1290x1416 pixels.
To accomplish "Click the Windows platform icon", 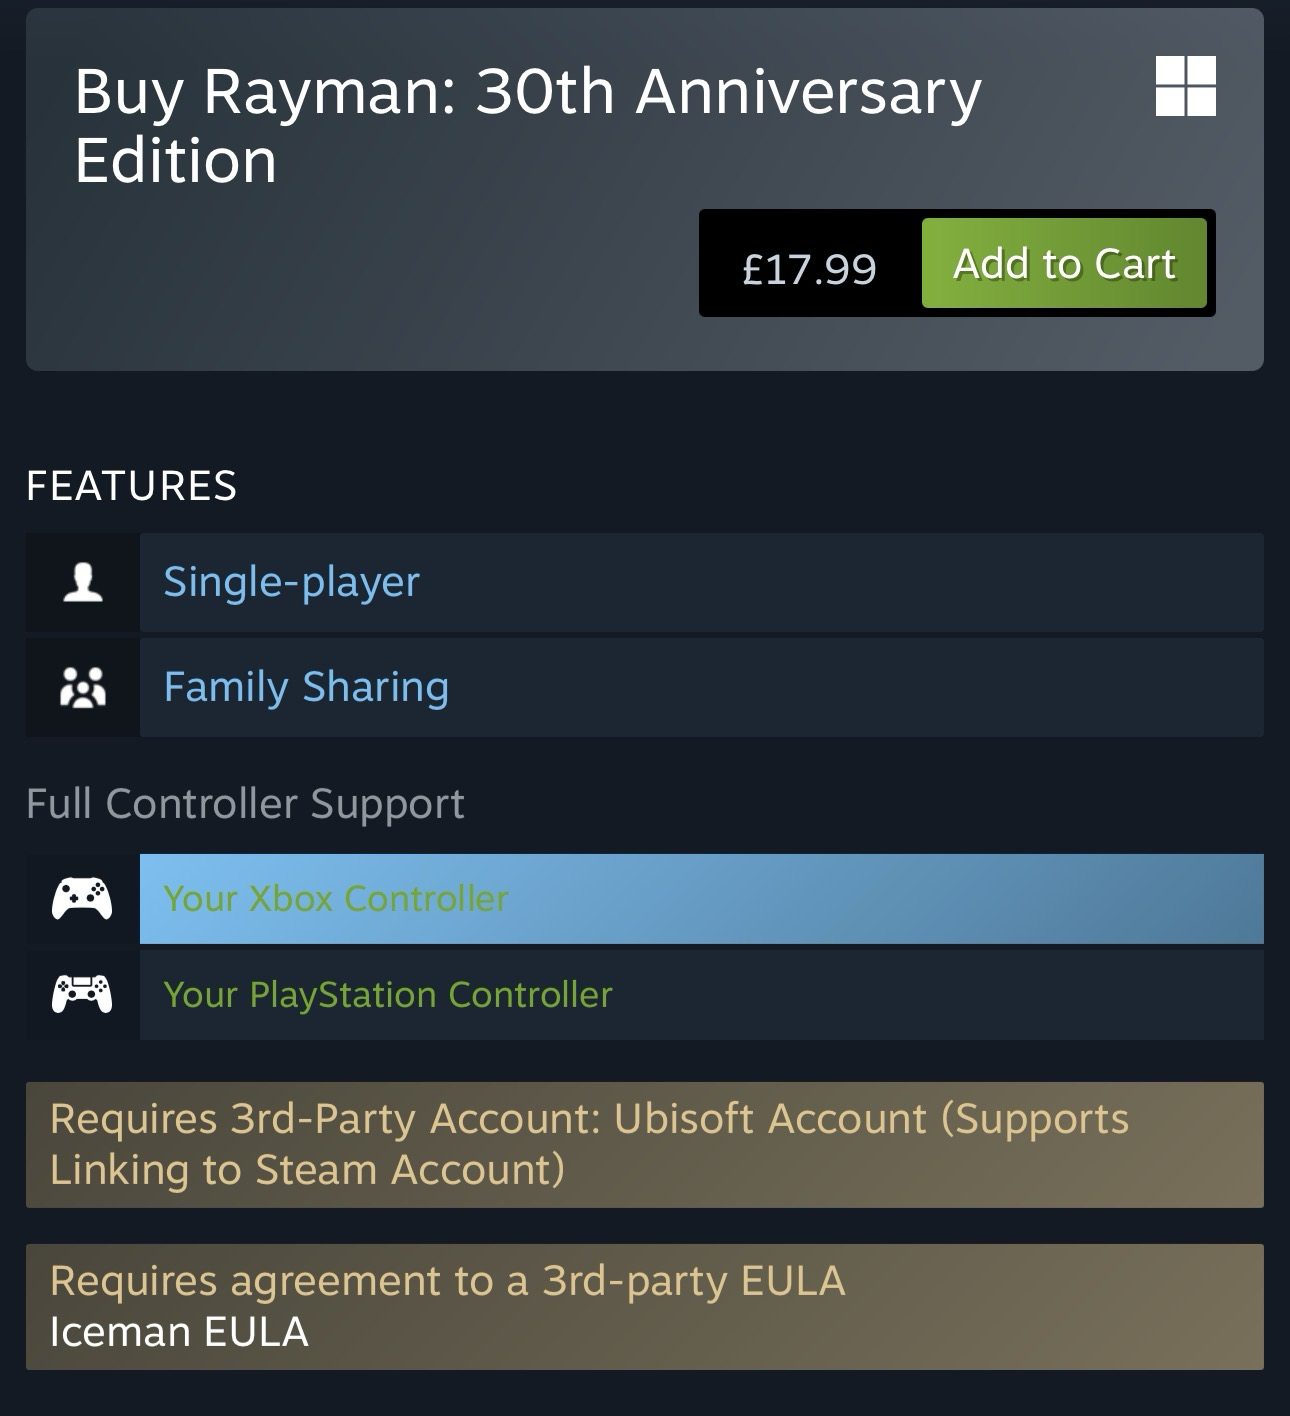I will pos(1185,86).
